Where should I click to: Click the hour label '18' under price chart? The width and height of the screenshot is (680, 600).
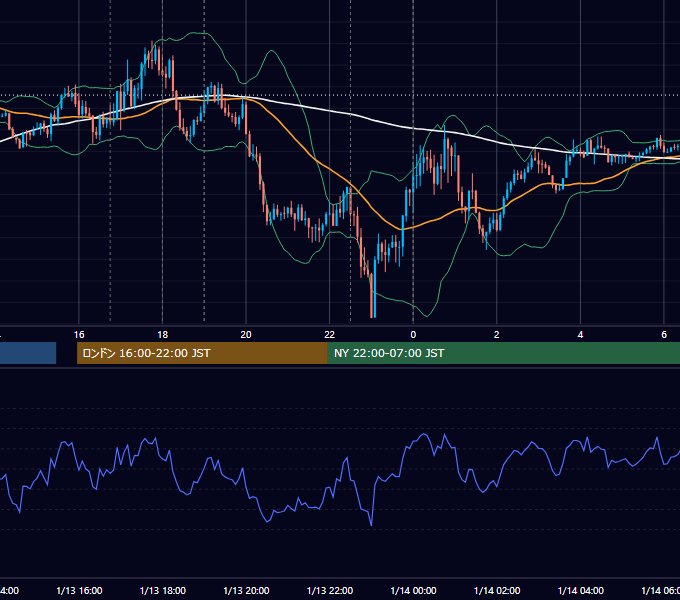(163, 335)
